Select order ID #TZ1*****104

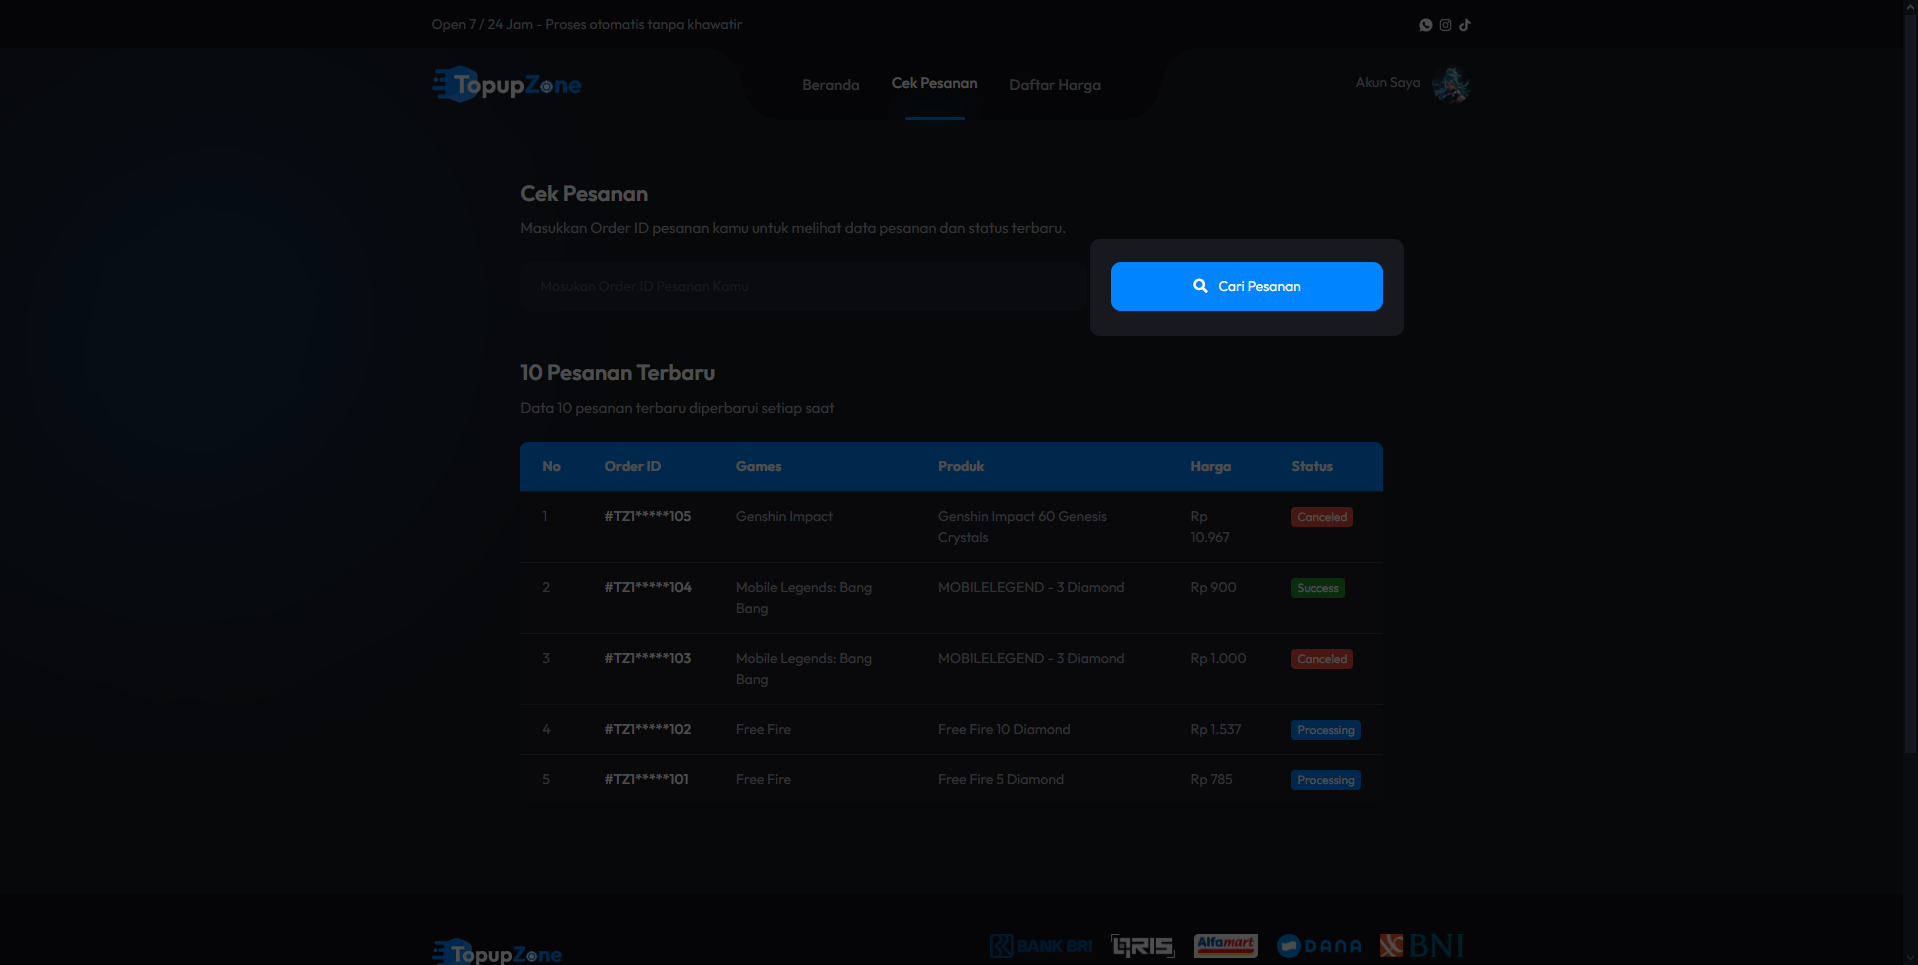point(648,588)
